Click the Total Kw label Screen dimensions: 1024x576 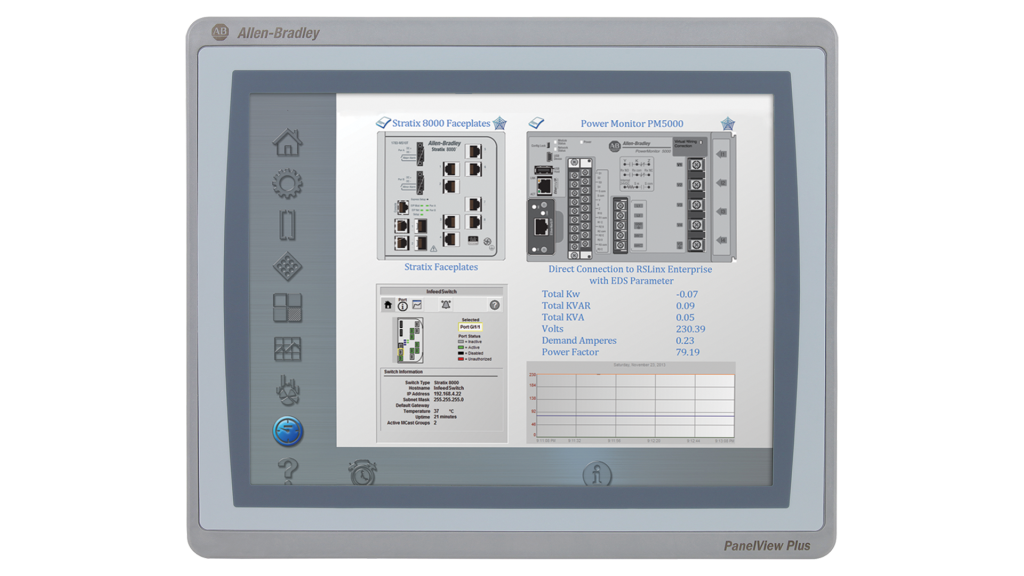tap(560, 295)
